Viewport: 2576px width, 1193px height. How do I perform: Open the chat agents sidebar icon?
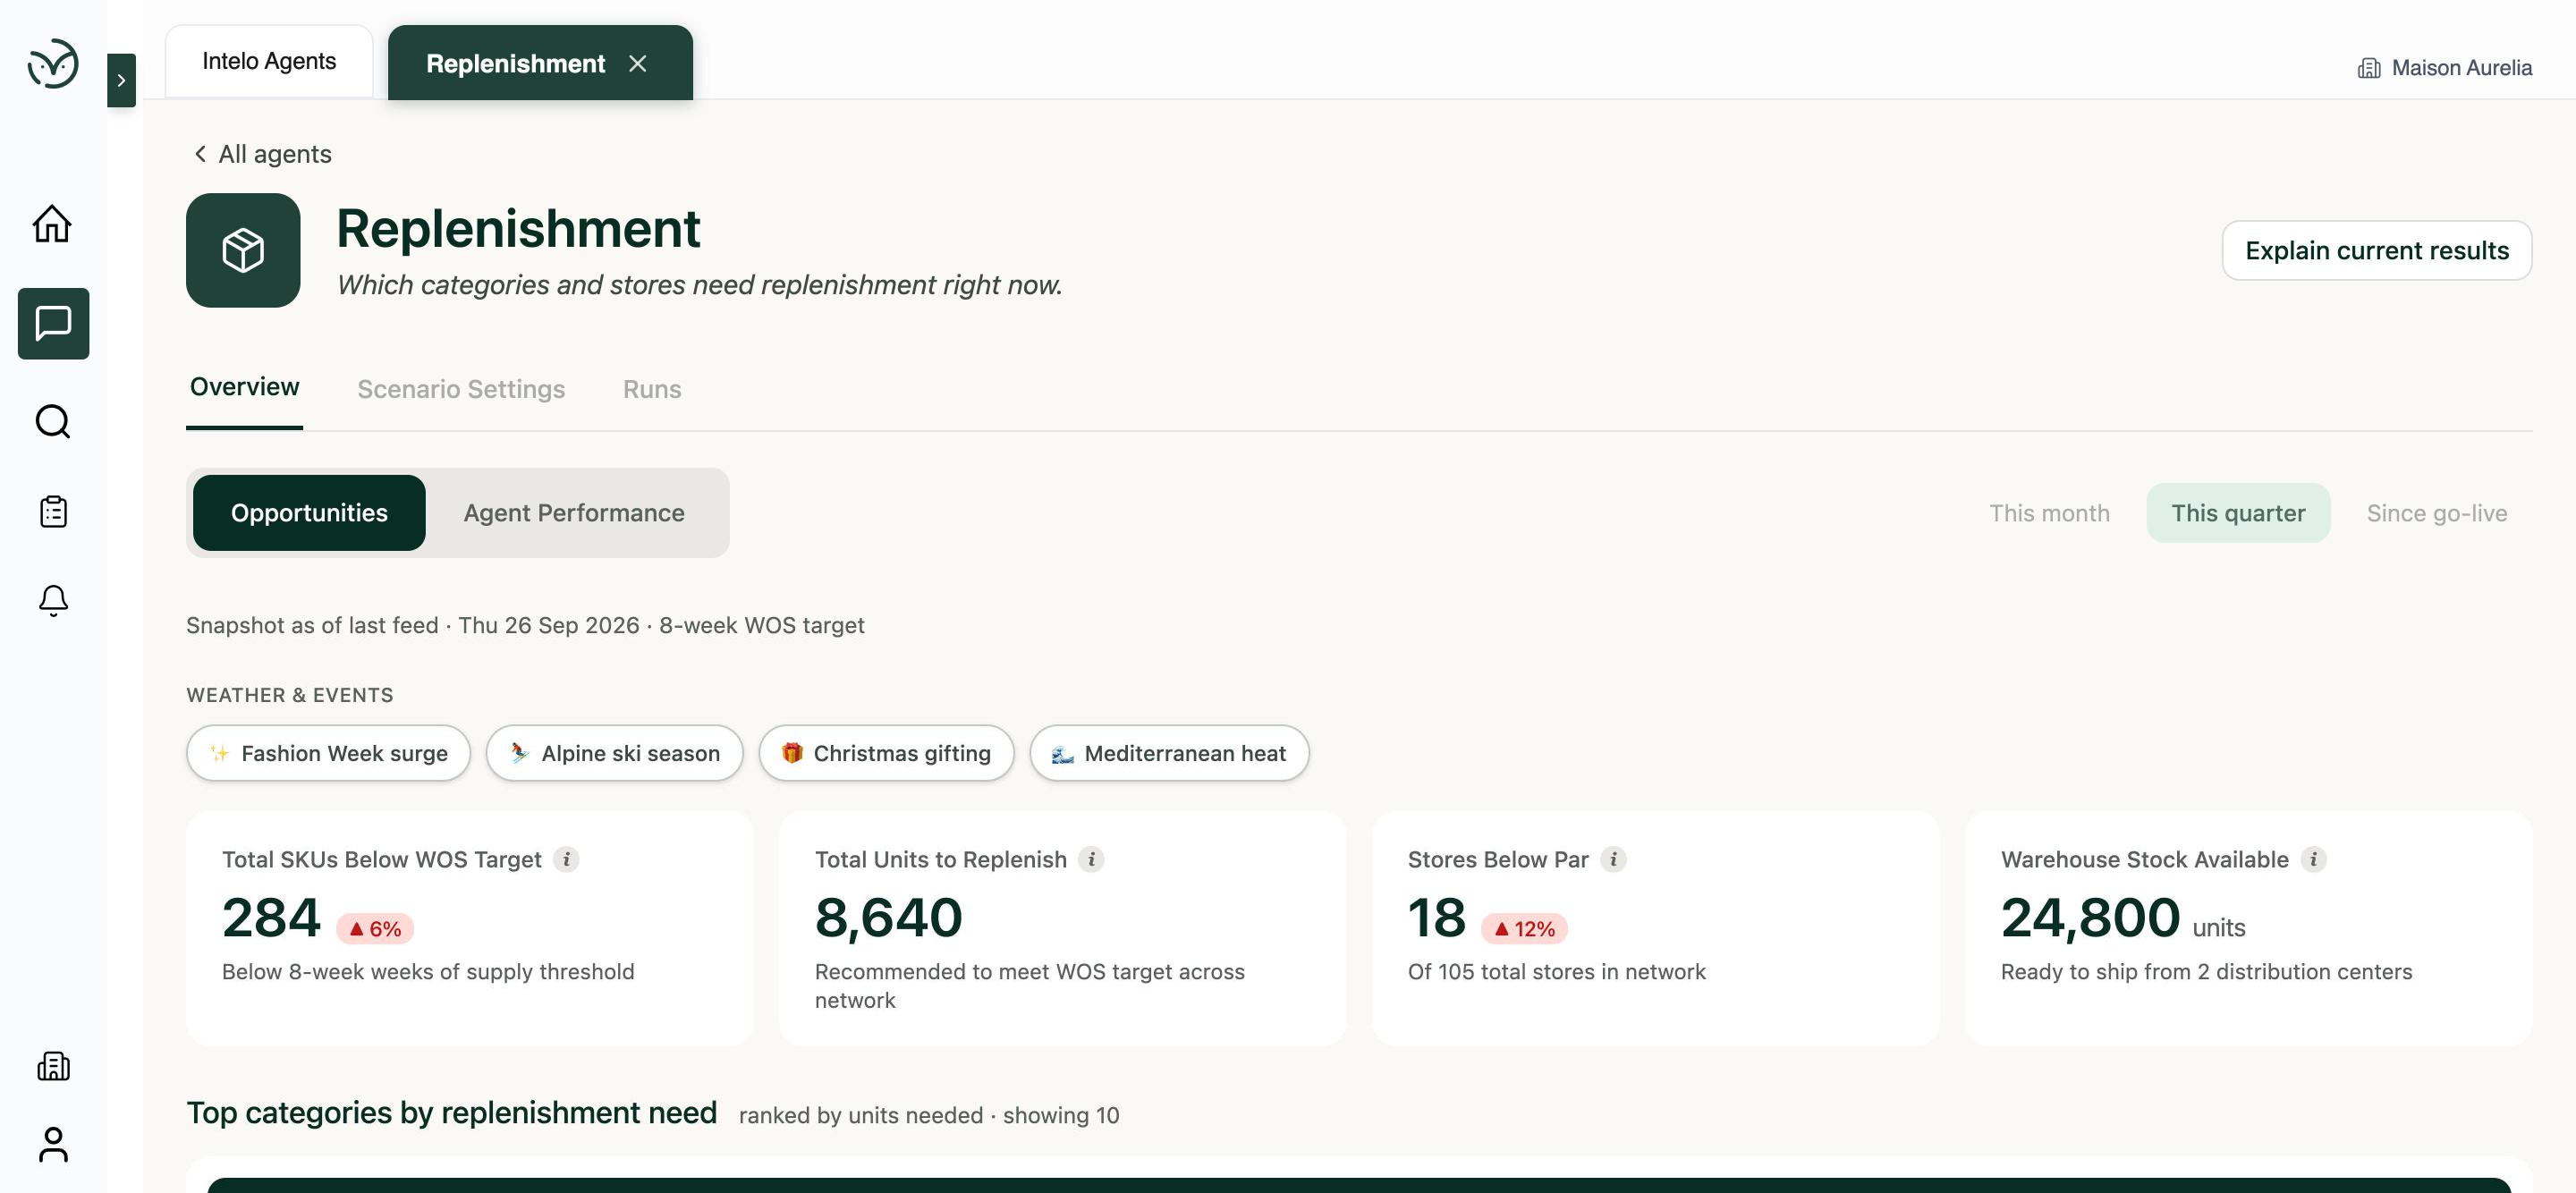tap(53, 324)
